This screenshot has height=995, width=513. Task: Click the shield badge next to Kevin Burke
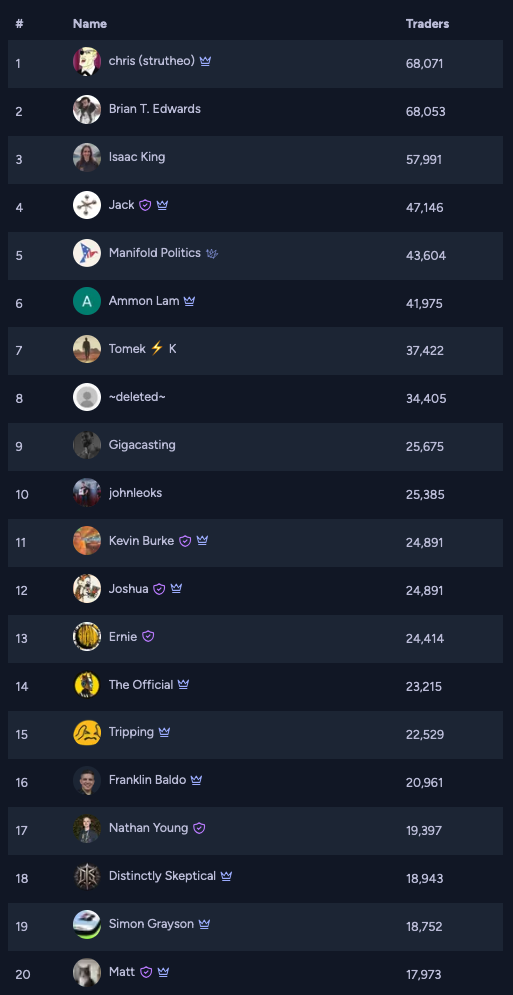click(185, 541)
